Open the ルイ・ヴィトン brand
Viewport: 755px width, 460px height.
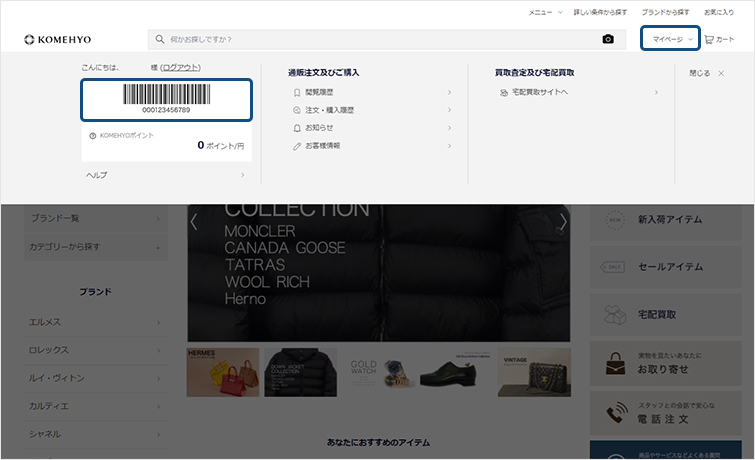(56, 378)
